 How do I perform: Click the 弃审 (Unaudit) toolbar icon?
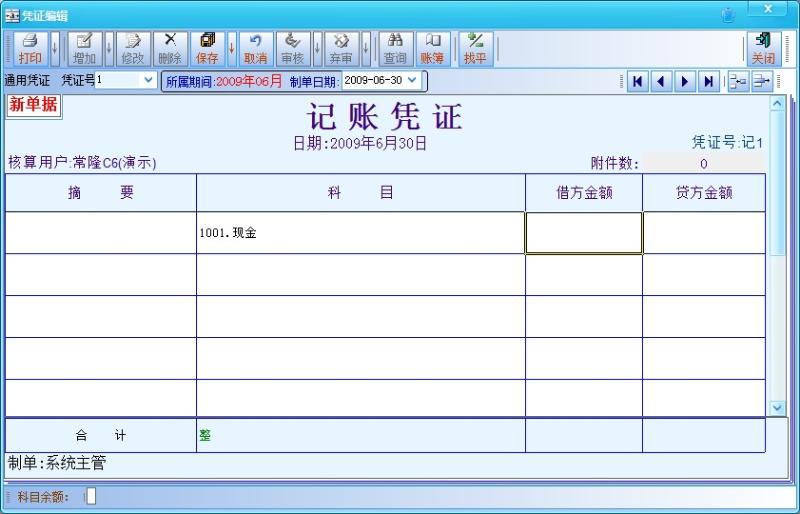(x=341, y=47)
